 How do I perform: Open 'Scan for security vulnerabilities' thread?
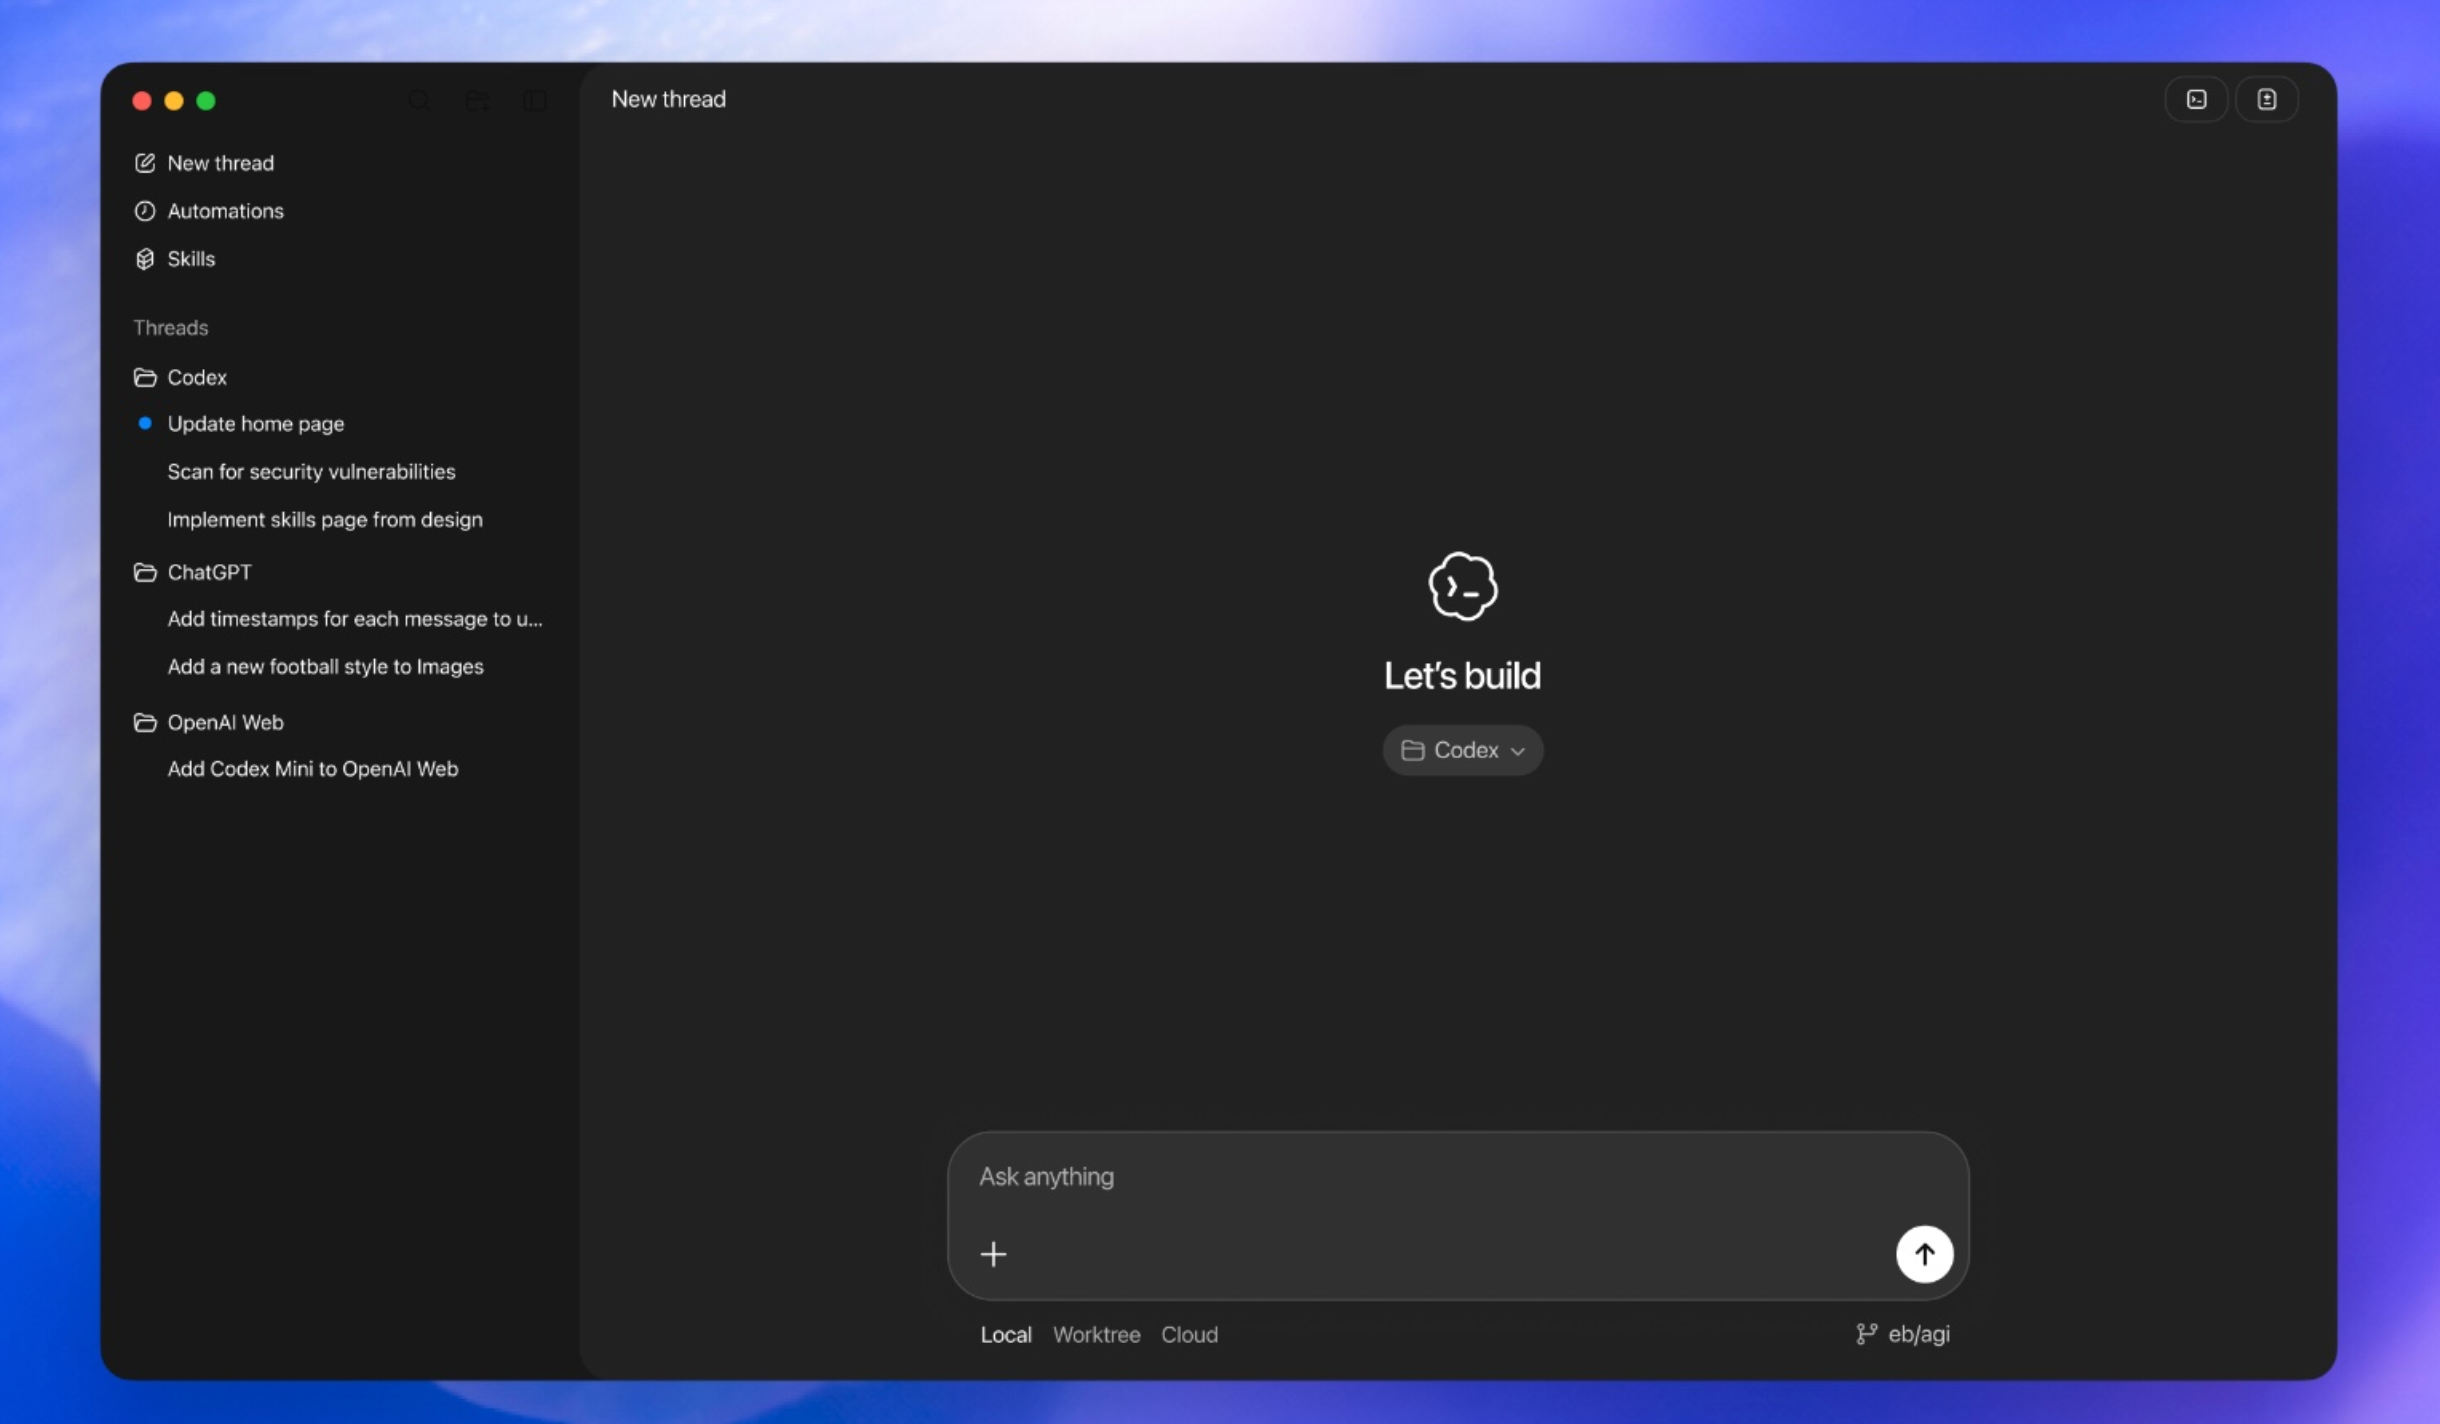[x=311, y=472]
